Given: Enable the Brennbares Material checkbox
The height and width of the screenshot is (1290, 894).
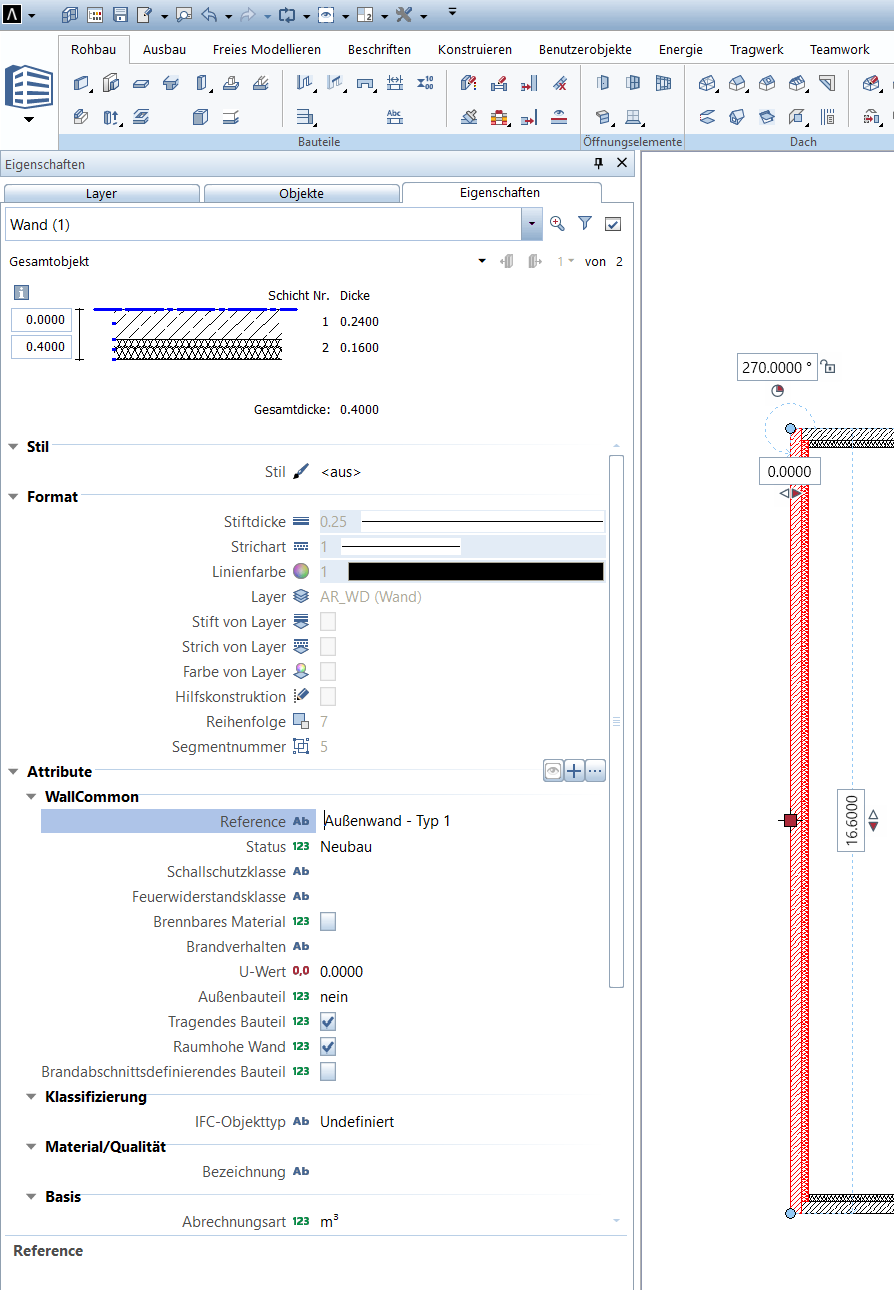Looking at the screenshot, I should click(328, 922).
